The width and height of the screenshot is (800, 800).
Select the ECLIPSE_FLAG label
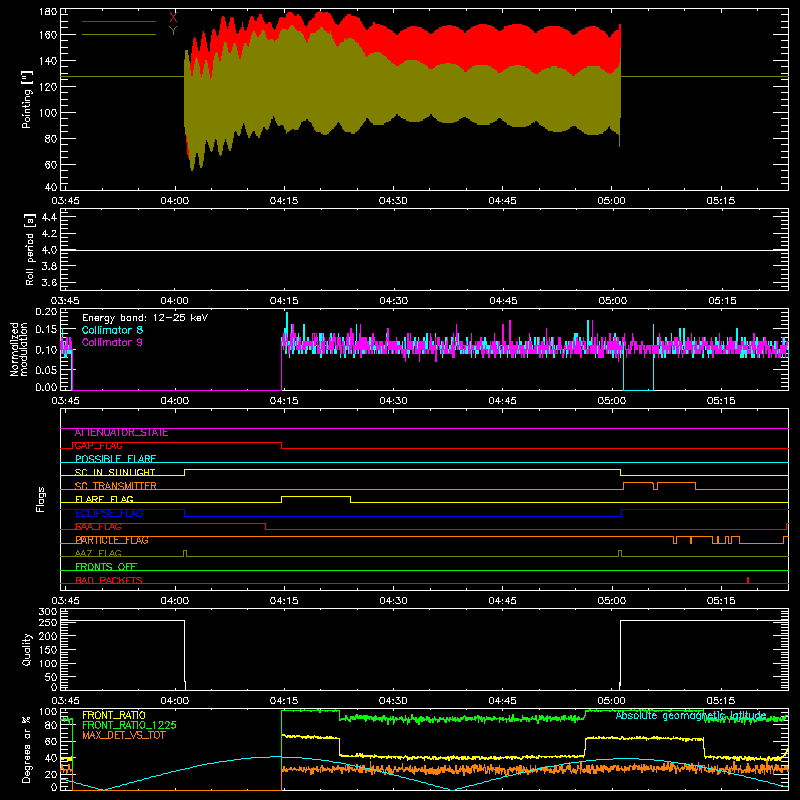click(109, 513)
